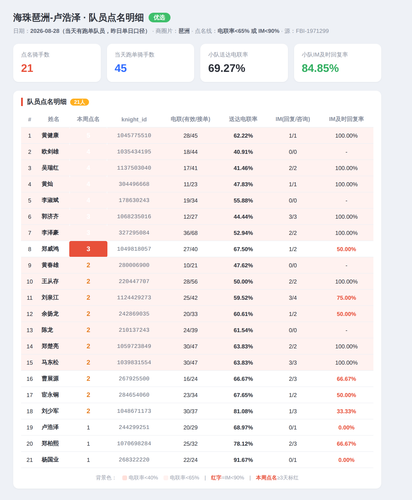412x500 pixels.
Task: Click the green 优选 badge beside the title
Action: (x=159, y=18)
